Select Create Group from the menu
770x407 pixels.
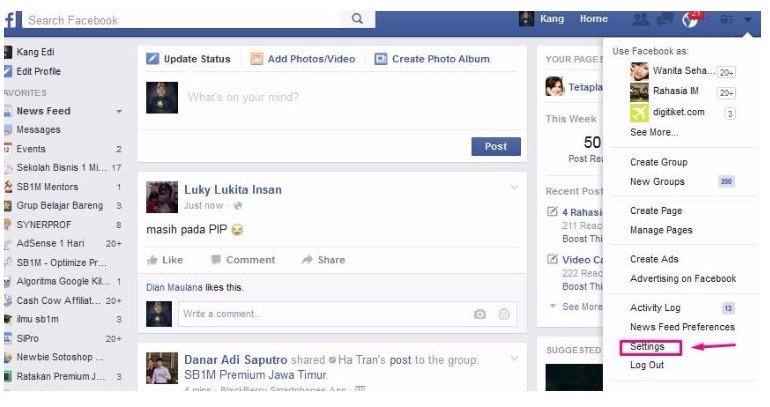tap(659, 162)
